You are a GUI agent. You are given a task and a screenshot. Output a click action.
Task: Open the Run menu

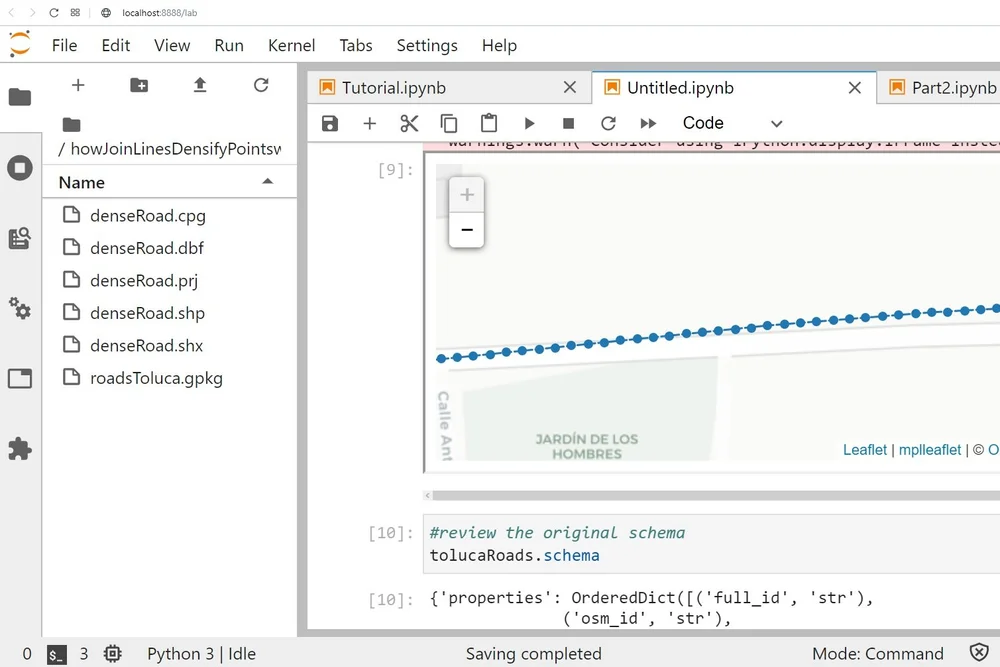(x=229, y=45)
